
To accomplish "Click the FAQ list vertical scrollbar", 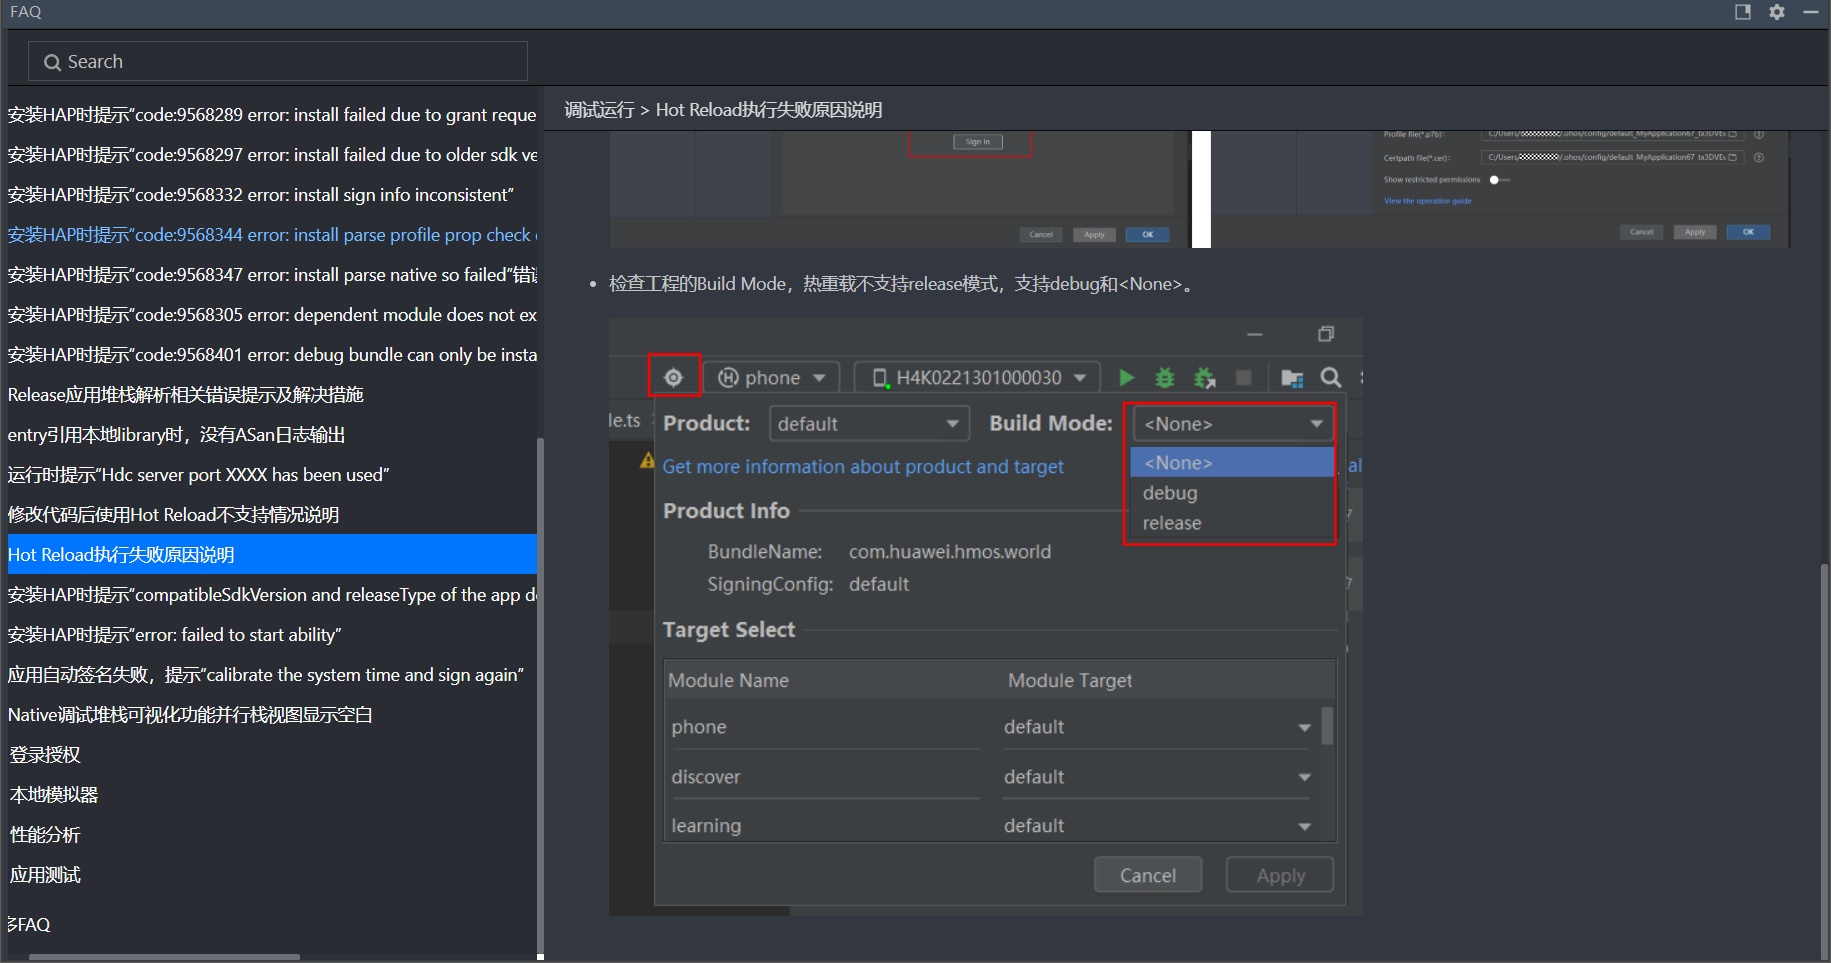I will (x=541, y=697).
